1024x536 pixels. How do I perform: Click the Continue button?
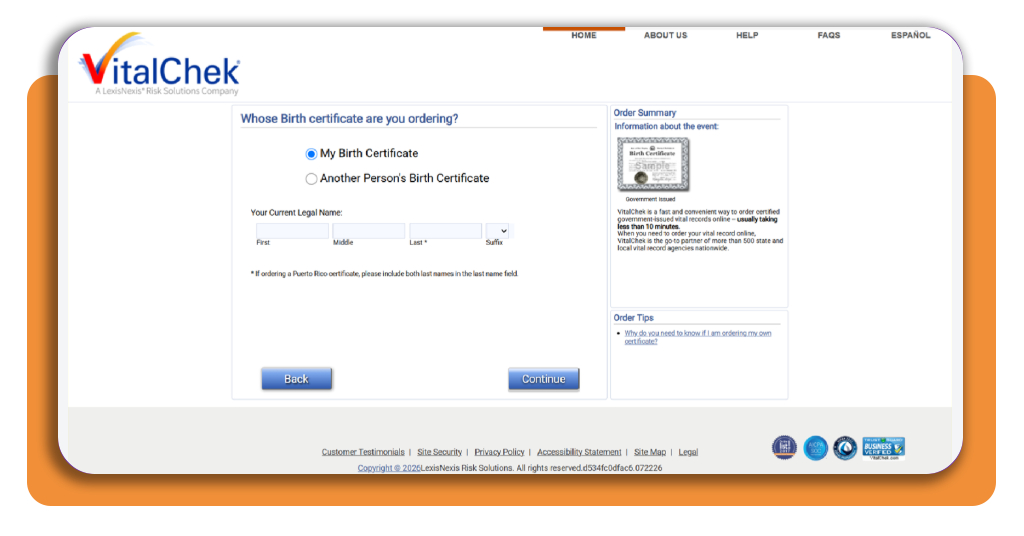543,379
